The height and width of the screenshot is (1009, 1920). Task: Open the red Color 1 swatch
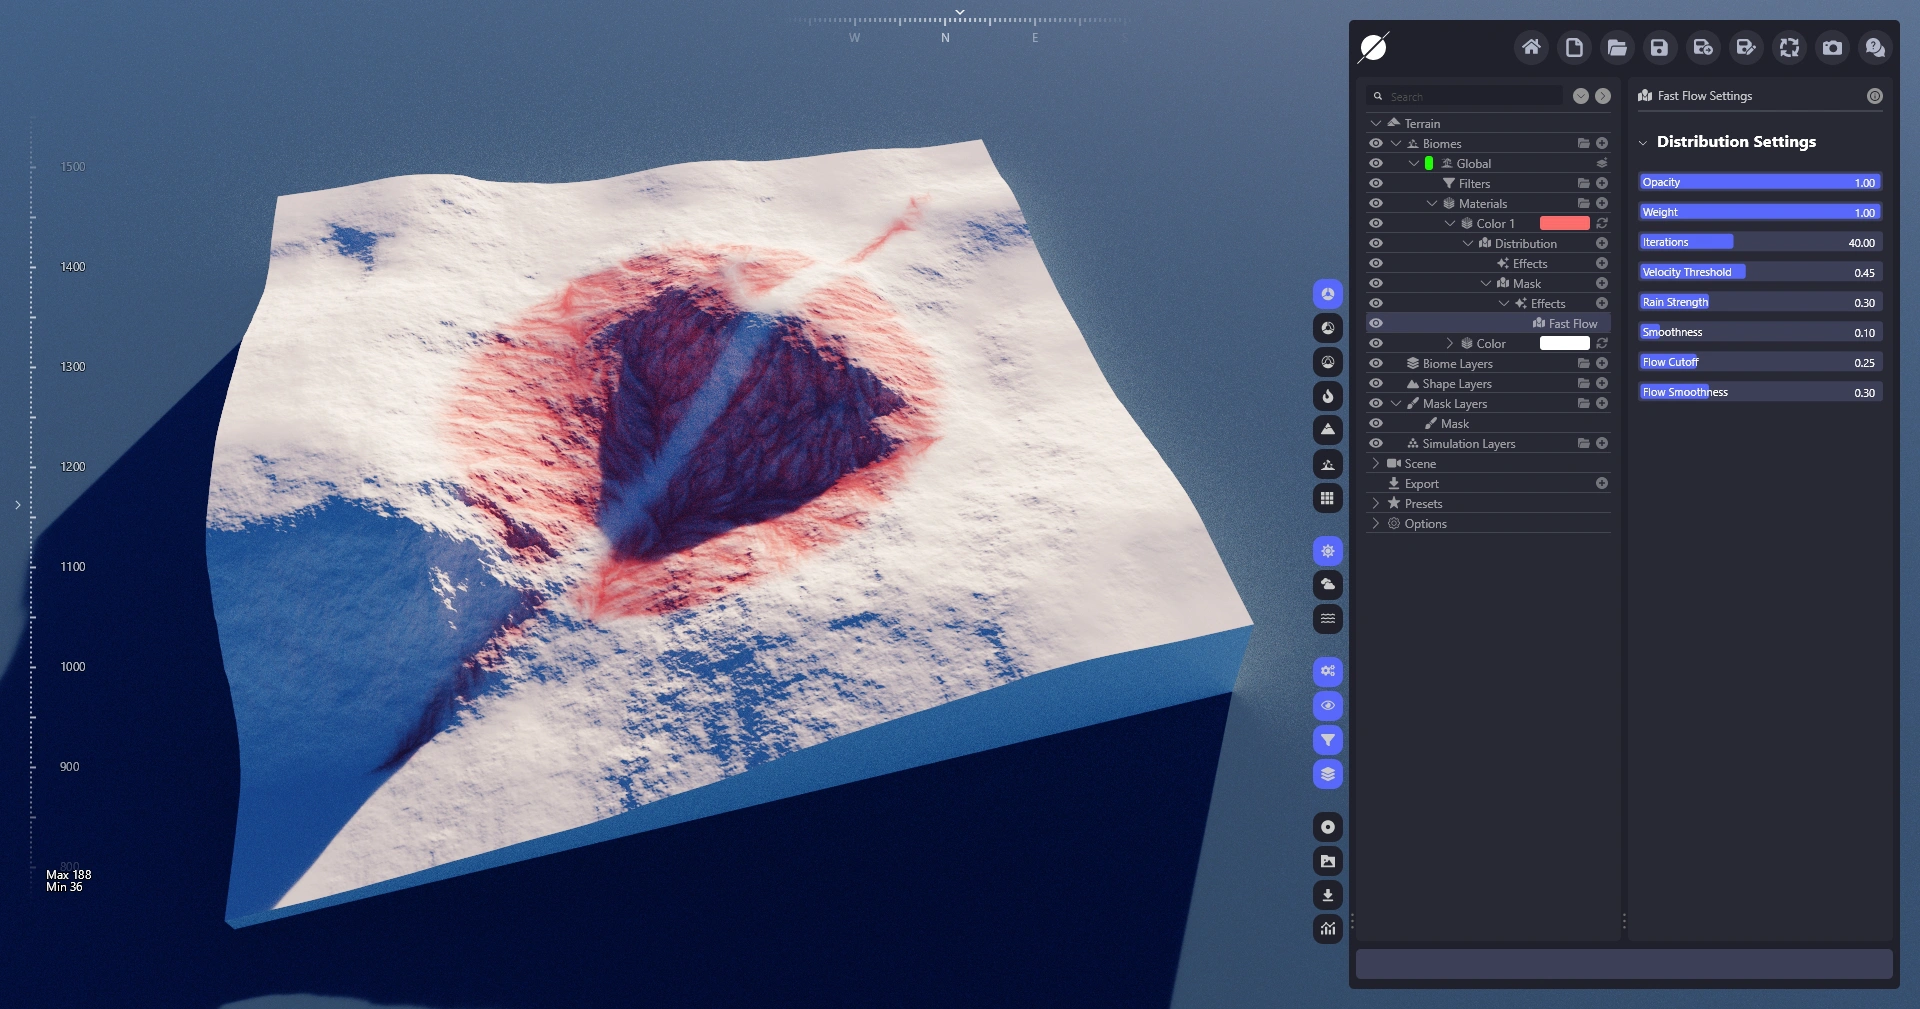[1564, 223]
